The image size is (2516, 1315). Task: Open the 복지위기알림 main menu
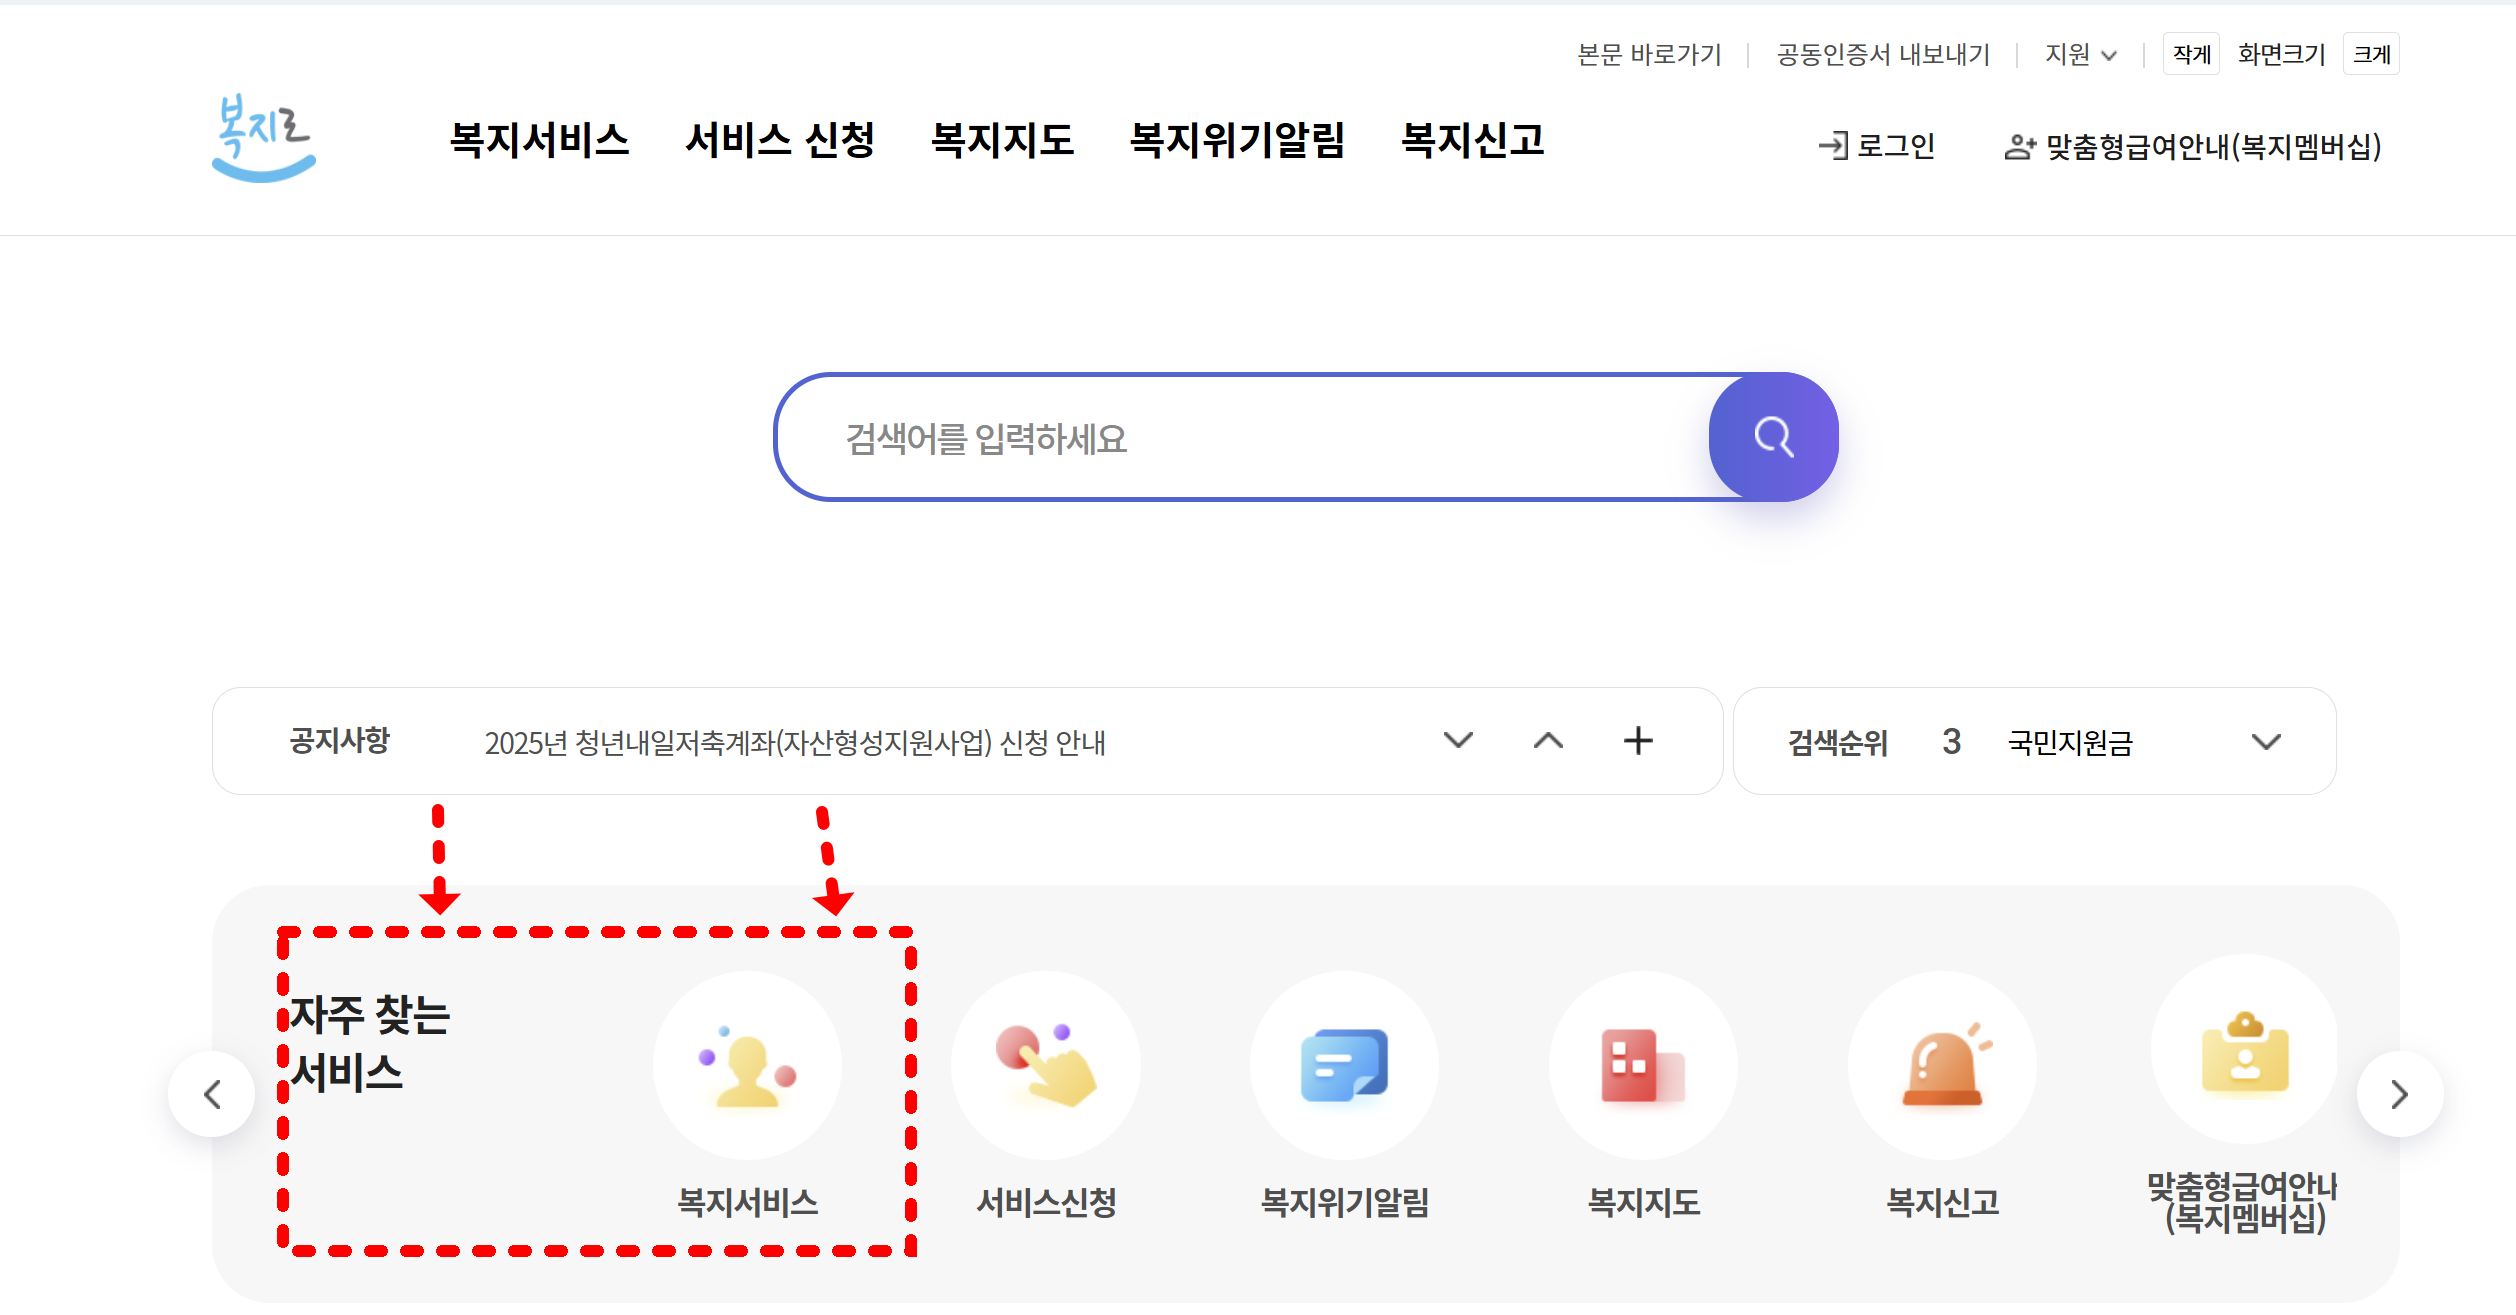tap(1237, 140)
